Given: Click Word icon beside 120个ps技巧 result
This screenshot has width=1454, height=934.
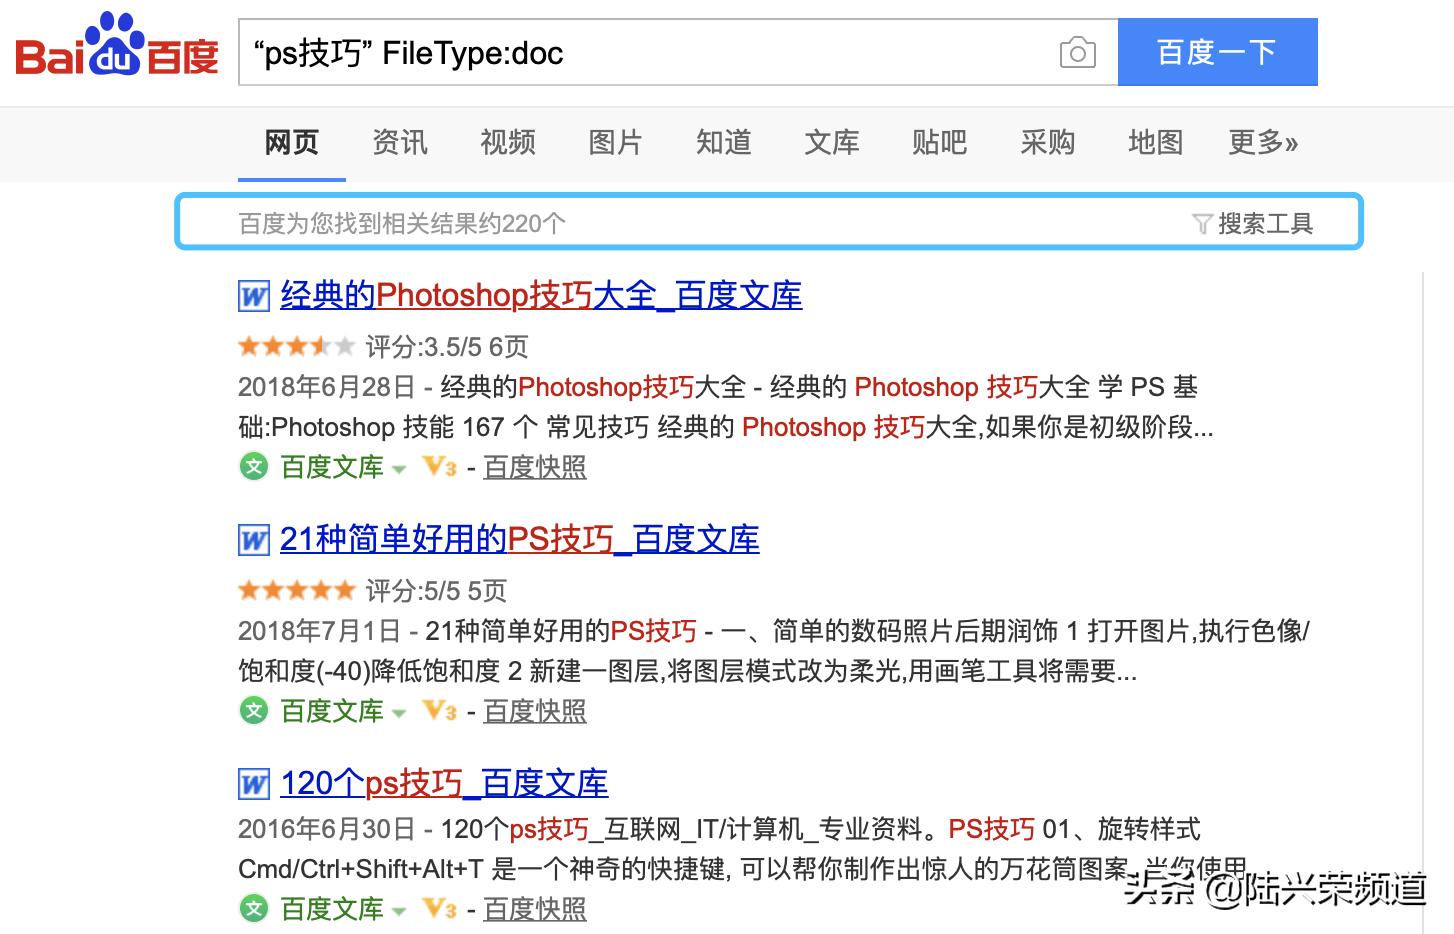Looking at the screenshot, I should click(x=254, y=784).
